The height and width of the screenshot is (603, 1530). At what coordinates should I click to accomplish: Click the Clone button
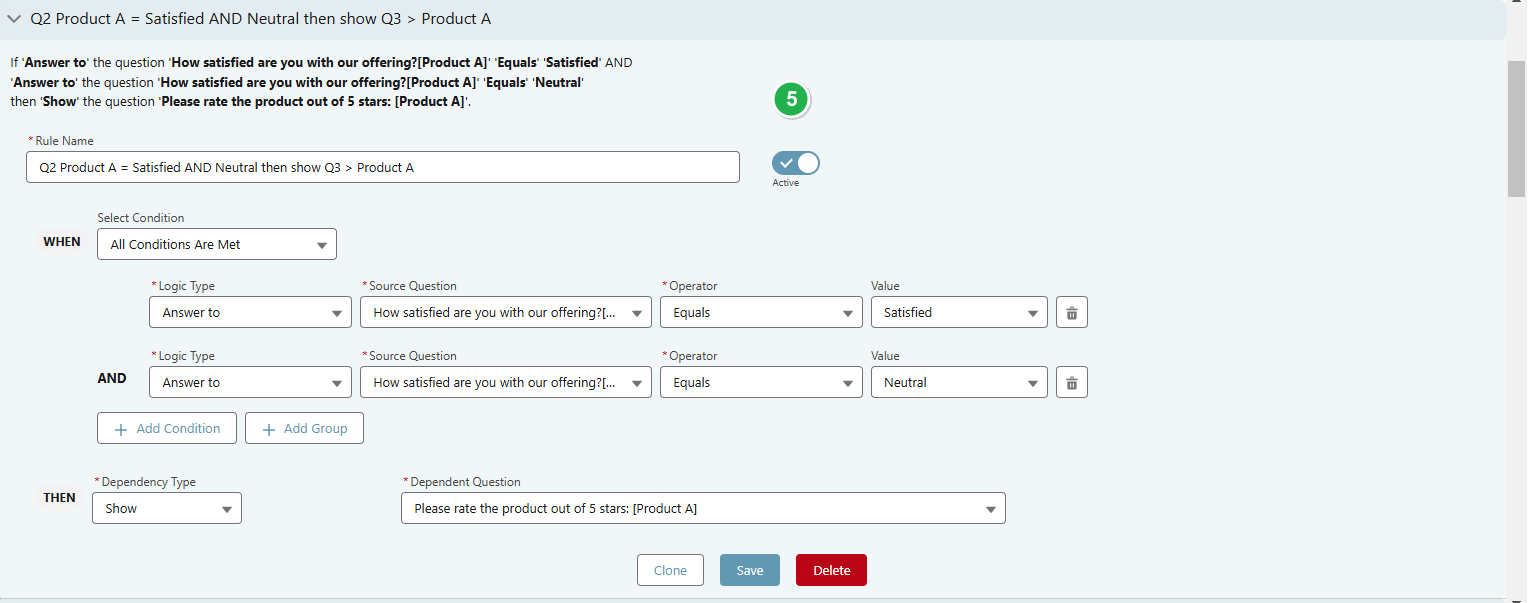click(670, 569)
